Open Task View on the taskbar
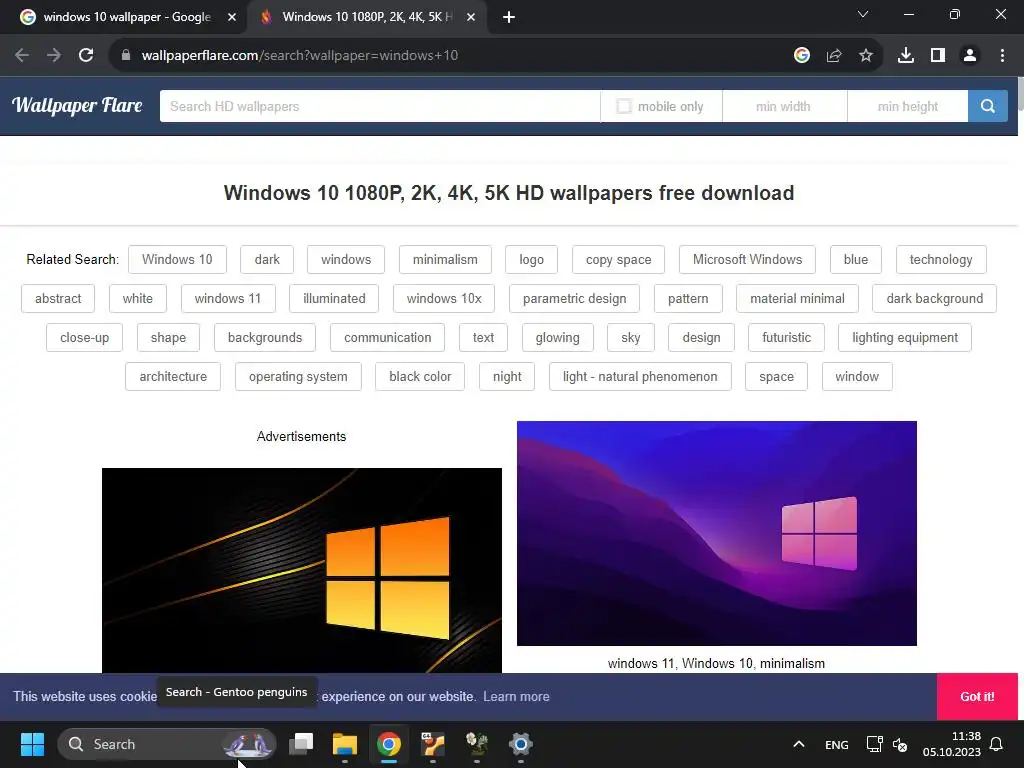 coord(302,744)
